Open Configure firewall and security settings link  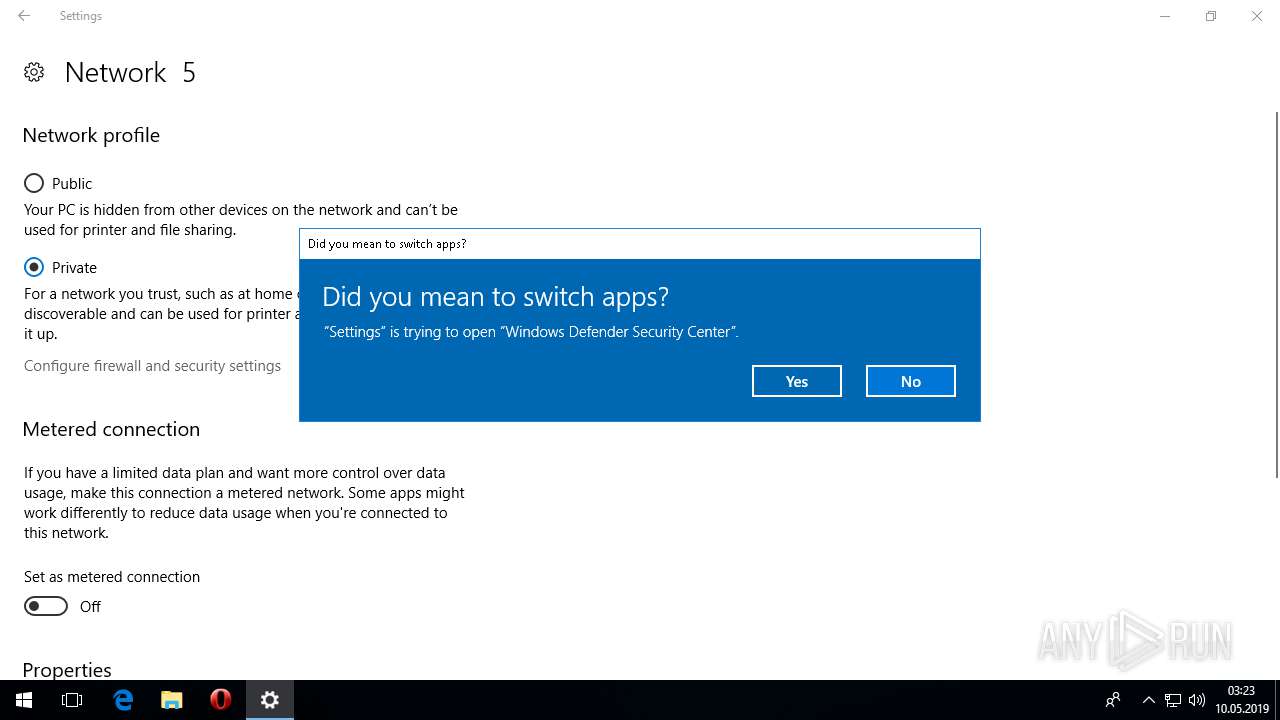click(x=152, y=366)
